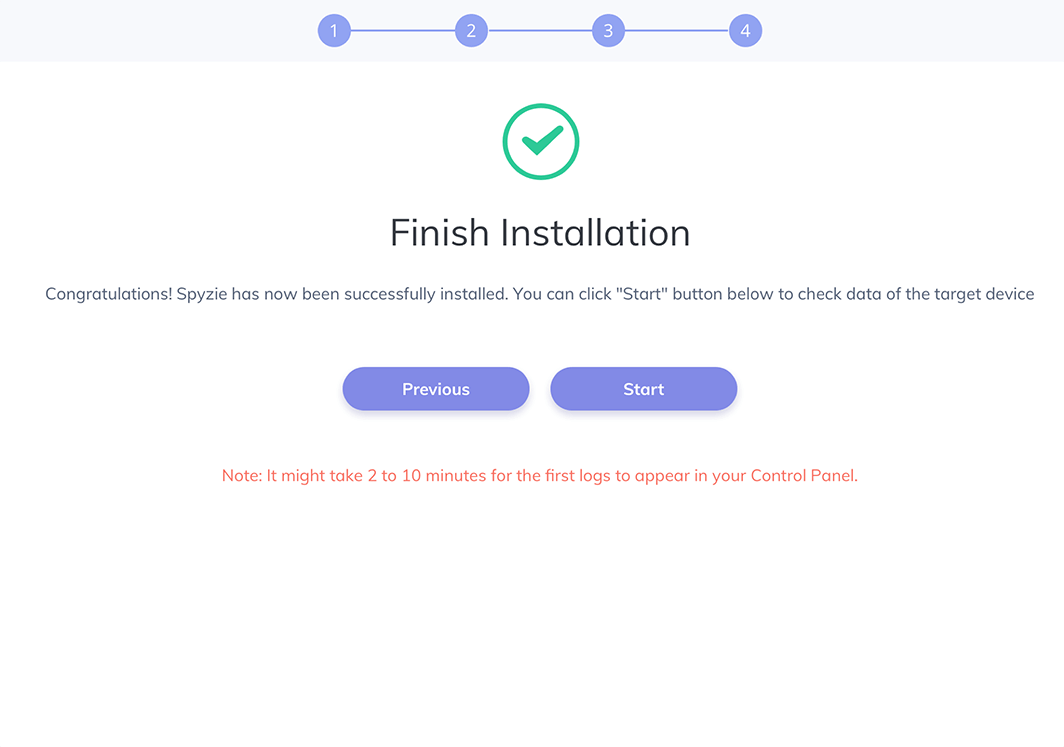Click the word Spyzie in the message
Image resolution: width=1064 pixels, height=747 pixels.
pyautogui.click(x=203, y=294)
